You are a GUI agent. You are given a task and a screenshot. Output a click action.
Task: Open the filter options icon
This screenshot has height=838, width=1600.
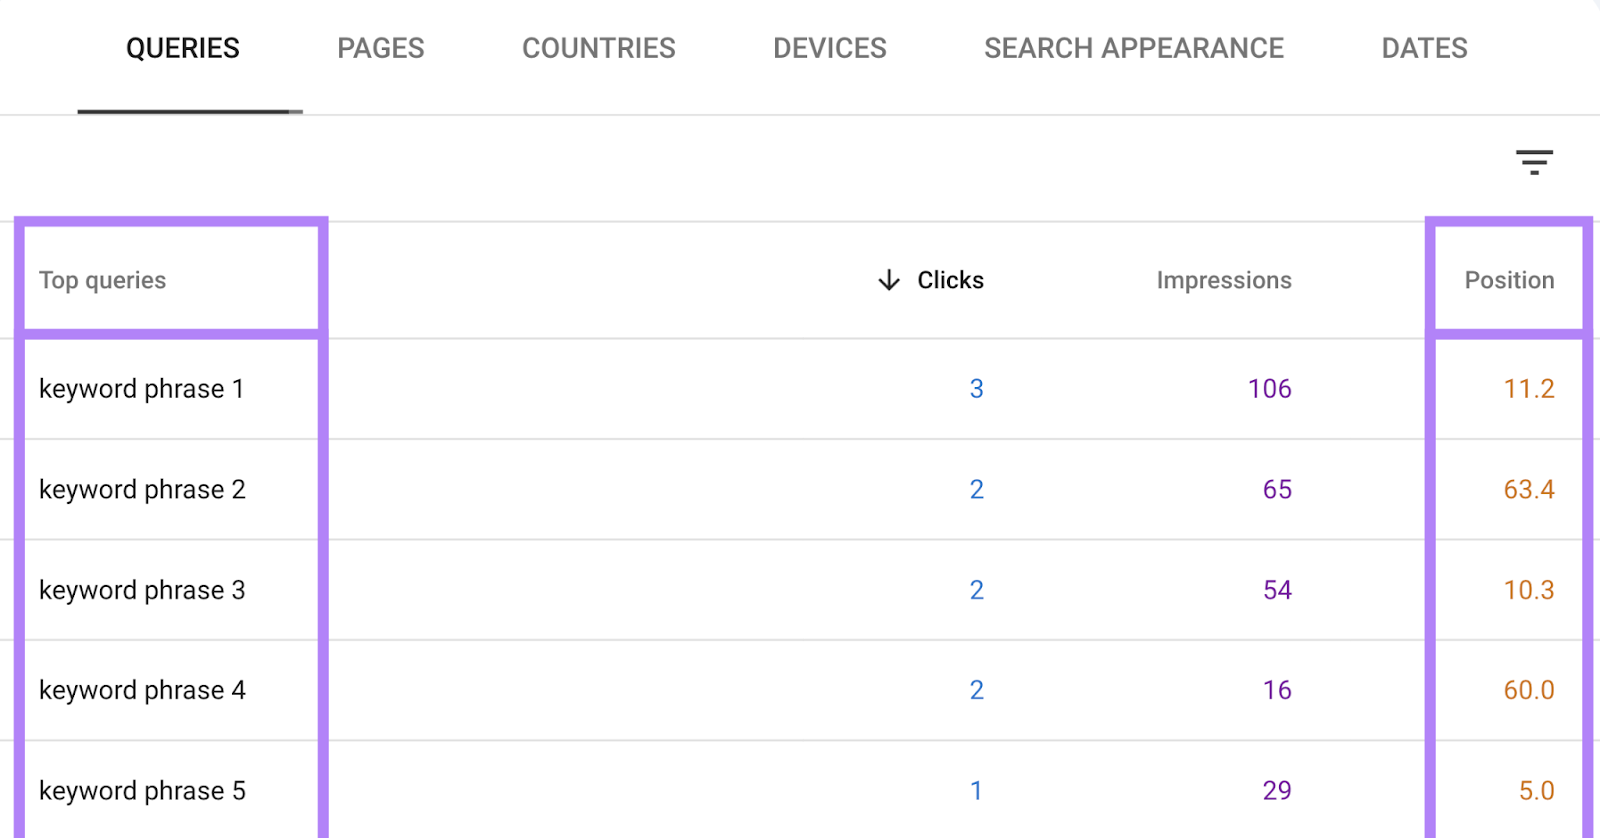click(x=1533, y=163)
